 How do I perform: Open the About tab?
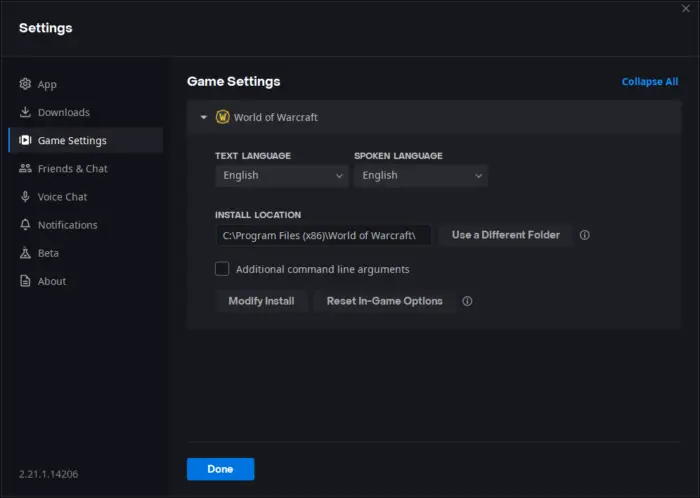(86, 281)
